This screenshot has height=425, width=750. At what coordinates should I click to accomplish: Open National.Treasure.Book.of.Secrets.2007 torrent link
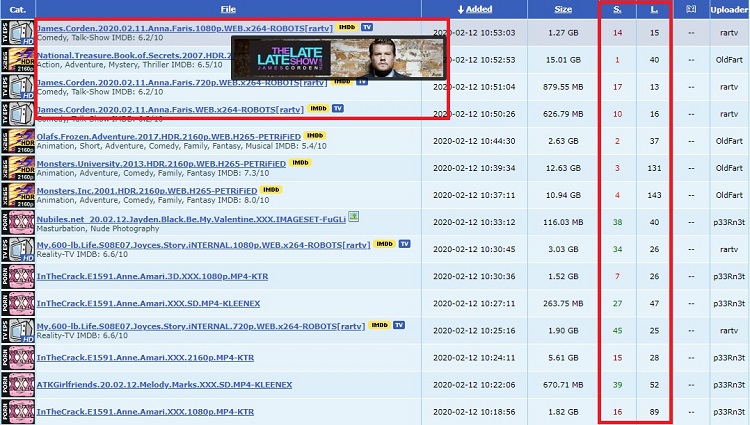[134, 55]
